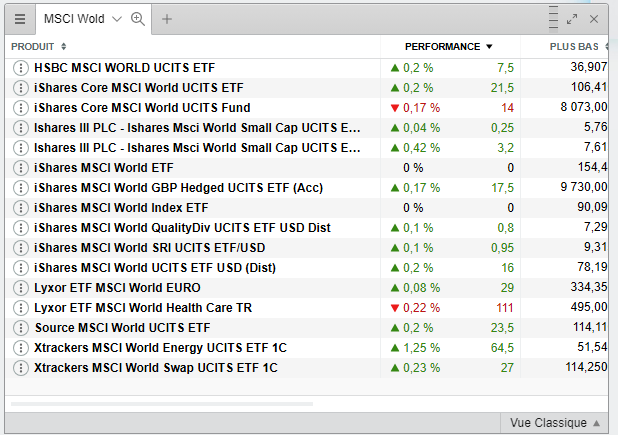The width and height of the screenshot is (618, 435).
Task: Open options for iShares MSCI World GBP Hedged
Action: (20, 188)
